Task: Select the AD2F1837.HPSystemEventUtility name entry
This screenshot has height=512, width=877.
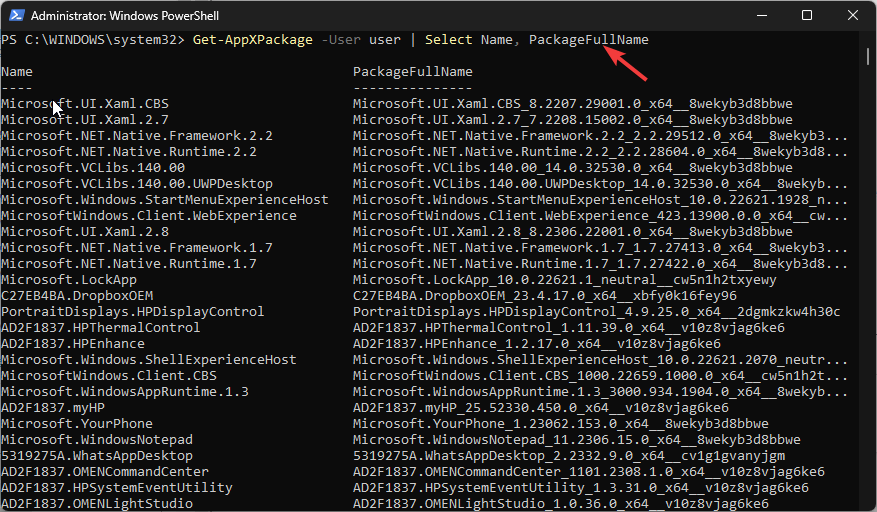Action: pos(117,487)
